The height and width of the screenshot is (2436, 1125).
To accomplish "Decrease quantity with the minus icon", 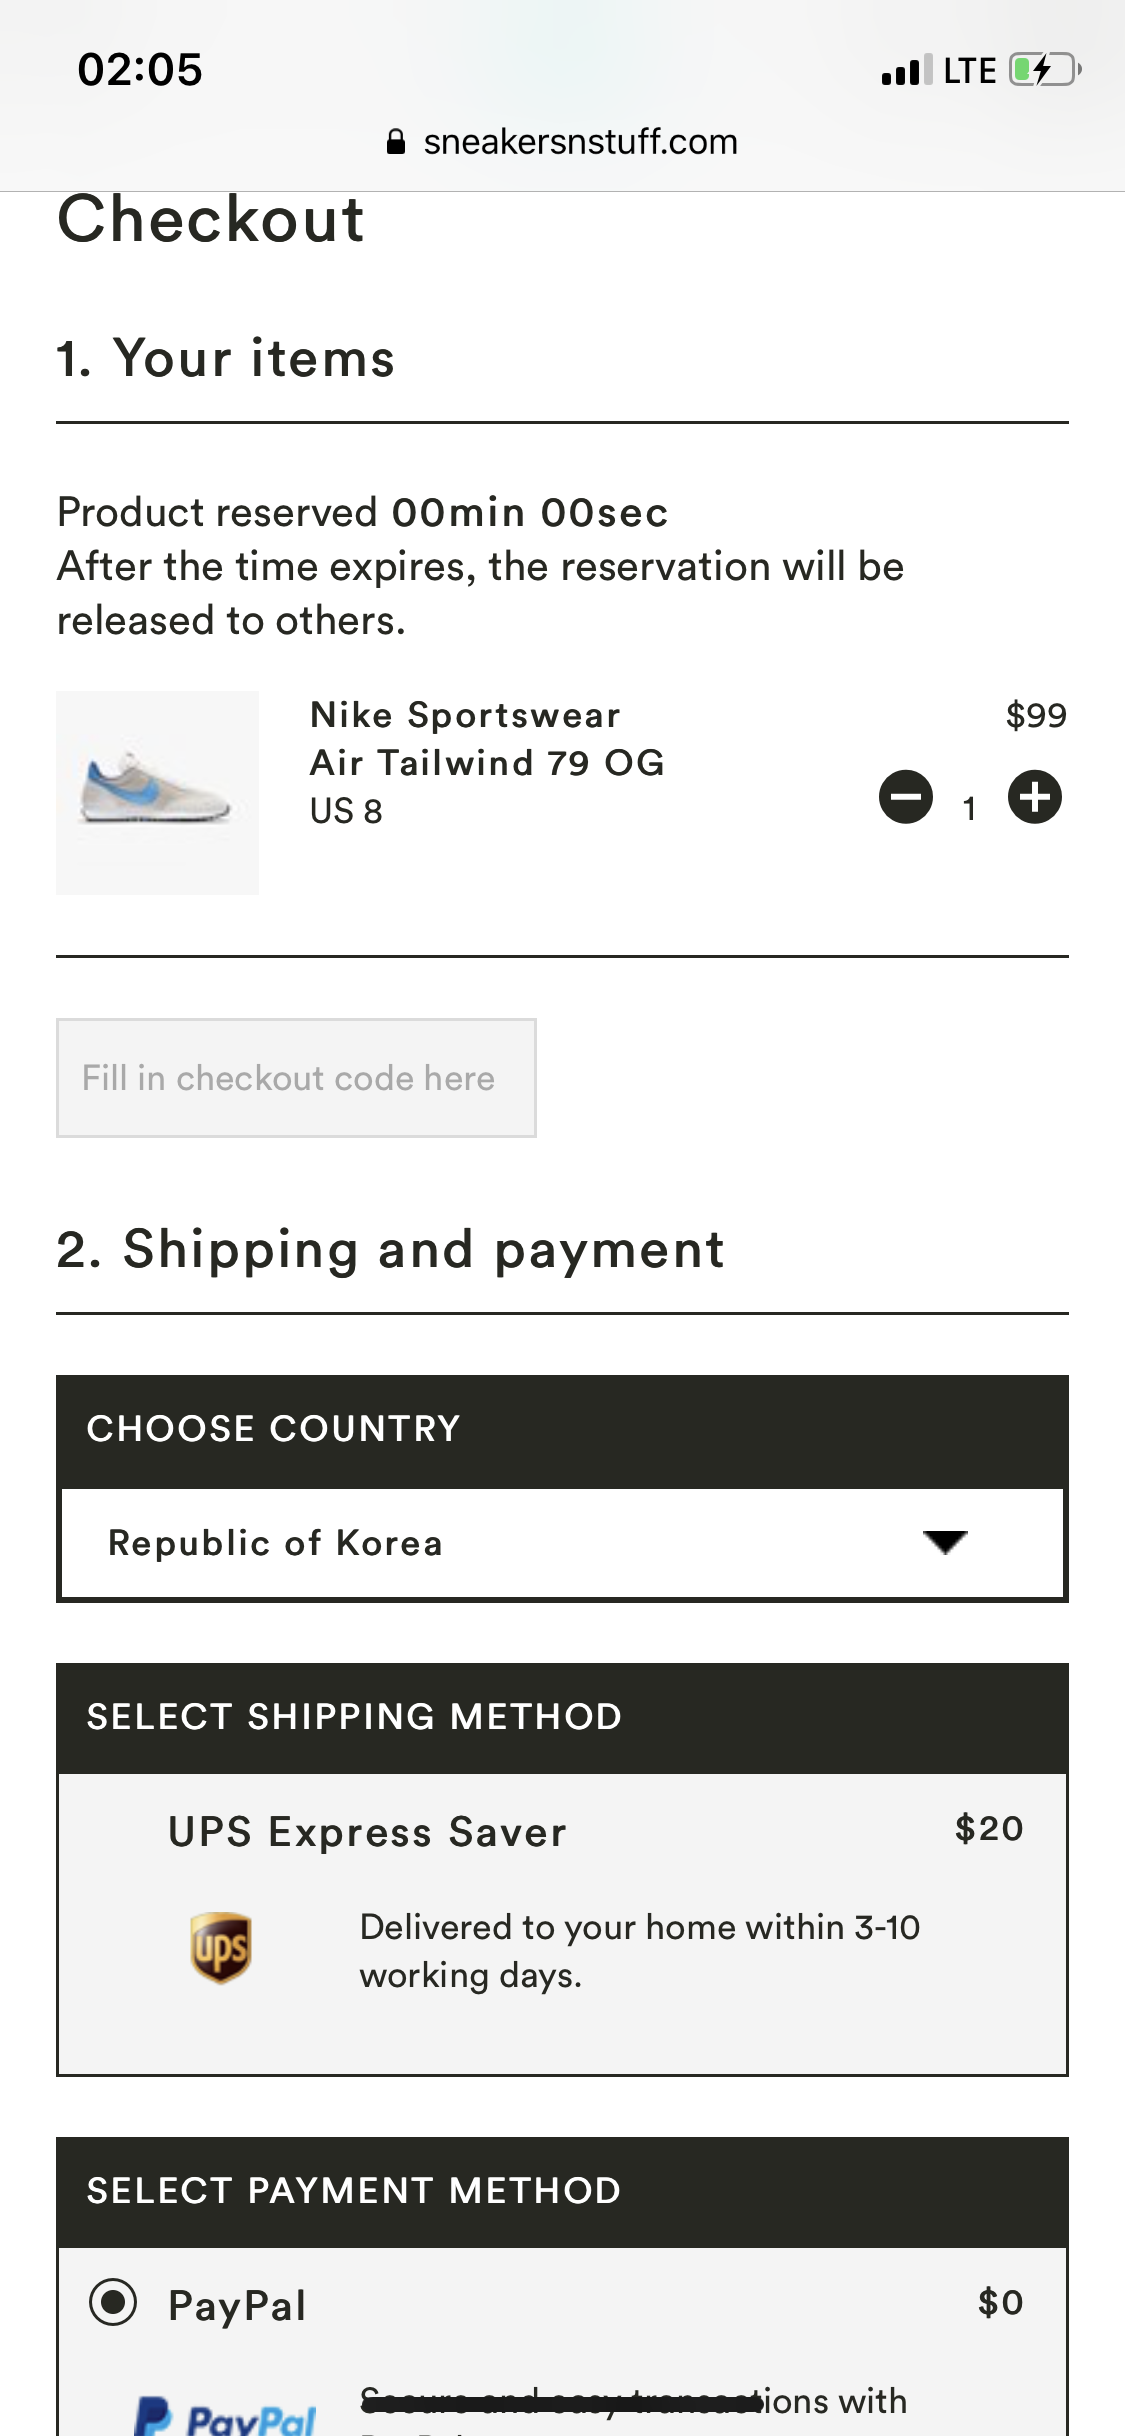I will pos(905,797).
